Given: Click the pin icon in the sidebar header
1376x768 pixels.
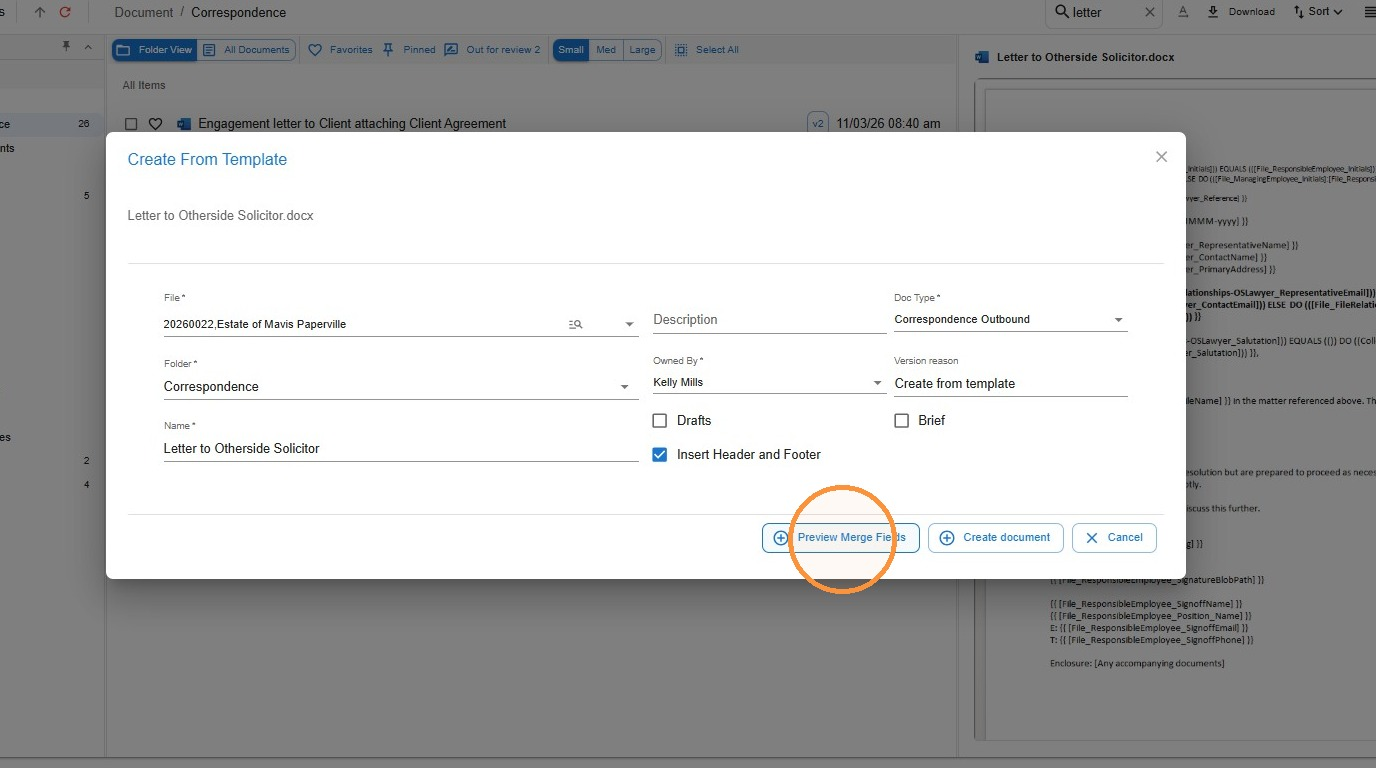Looking at the screenshot, I should 66,47.
